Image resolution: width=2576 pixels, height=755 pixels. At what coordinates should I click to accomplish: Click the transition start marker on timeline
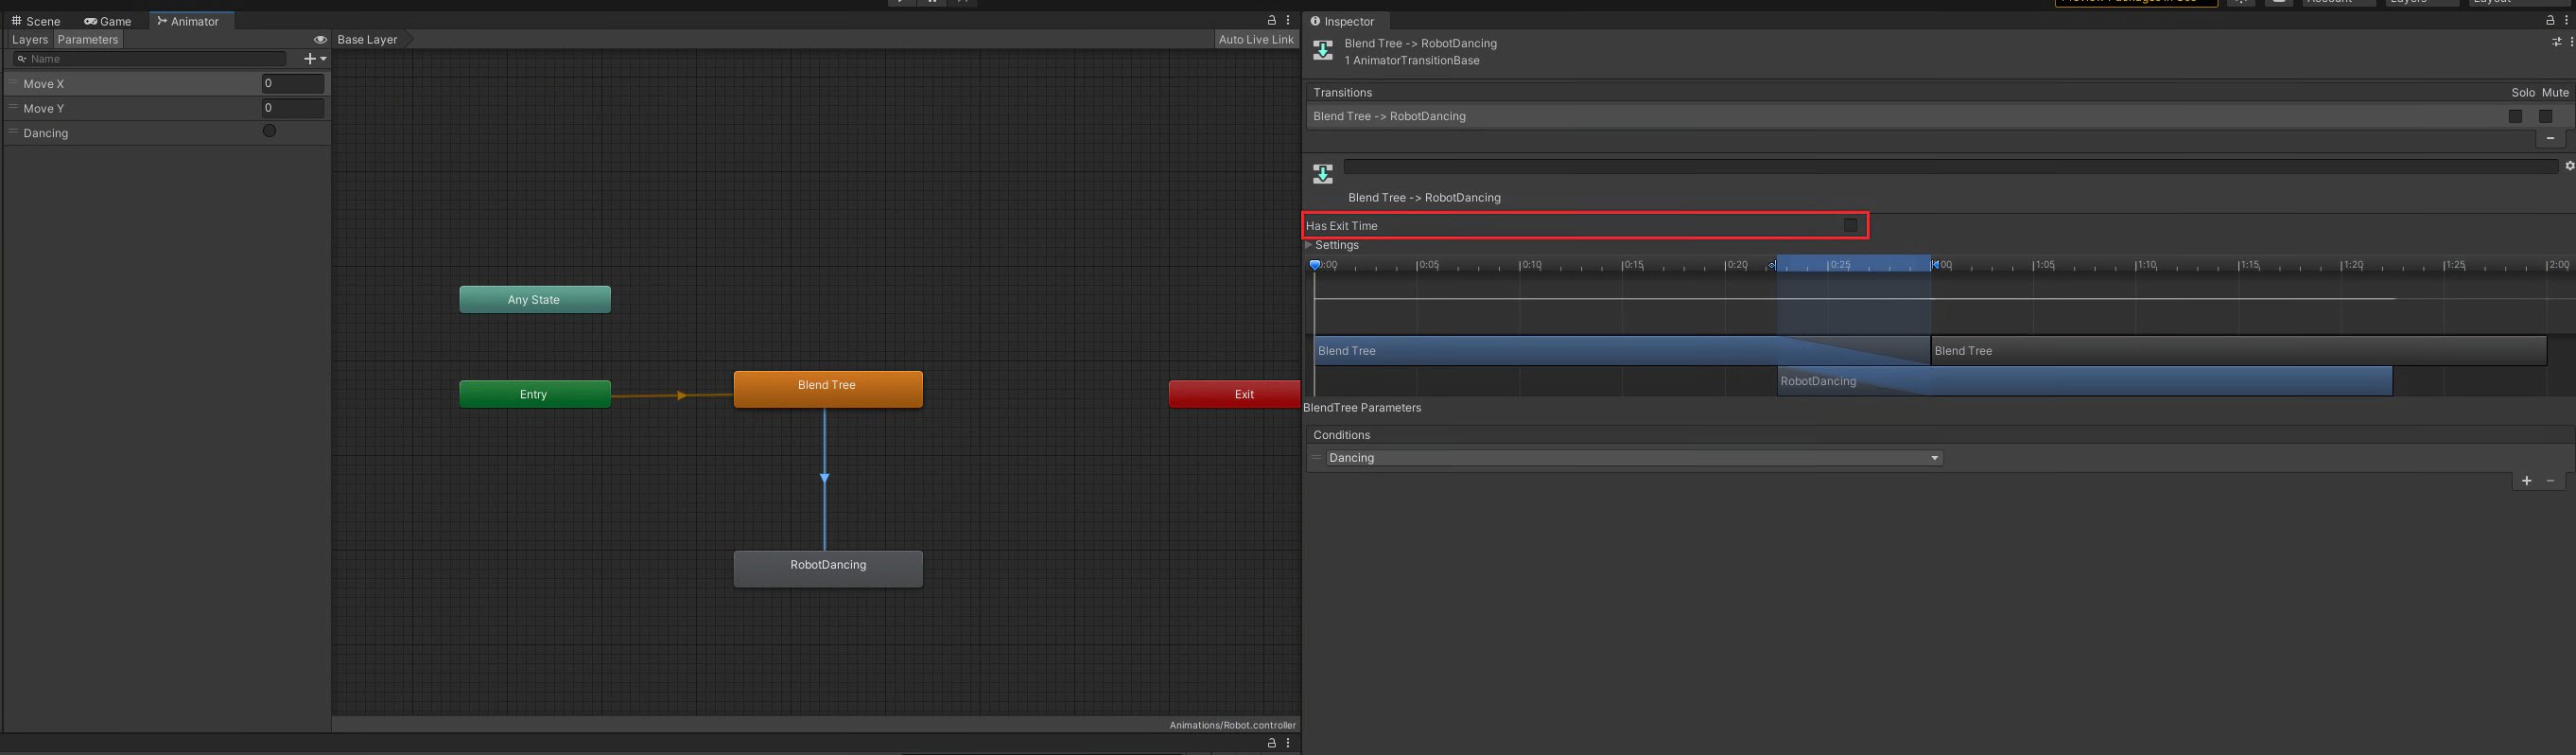[1773, 265]
